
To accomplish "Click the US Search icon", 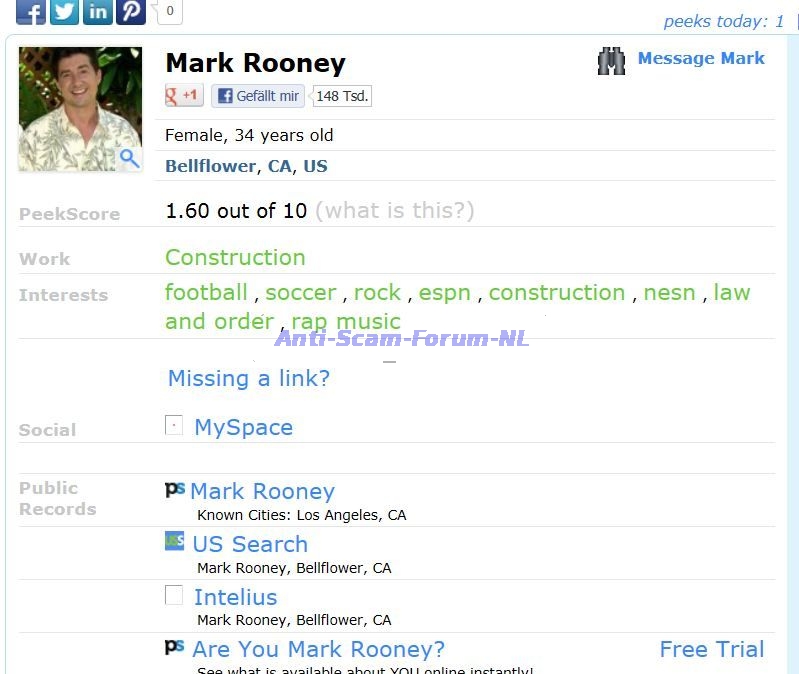I will [174, 542].
